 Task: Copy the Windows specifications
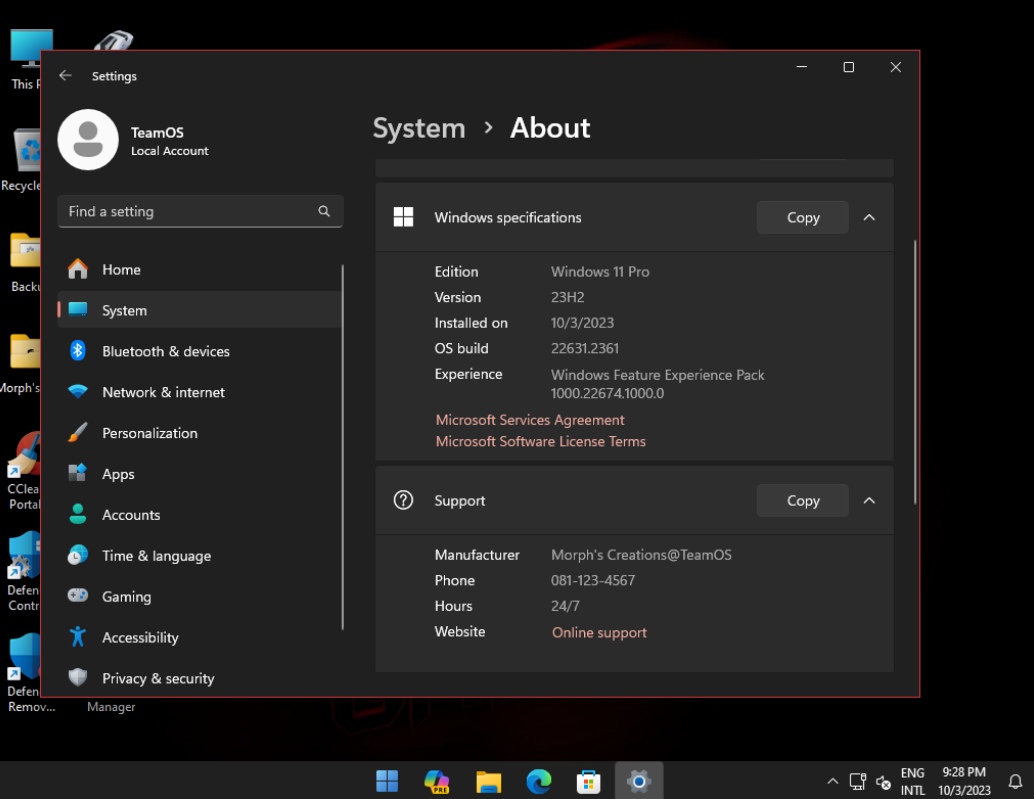tap(803, 217)
